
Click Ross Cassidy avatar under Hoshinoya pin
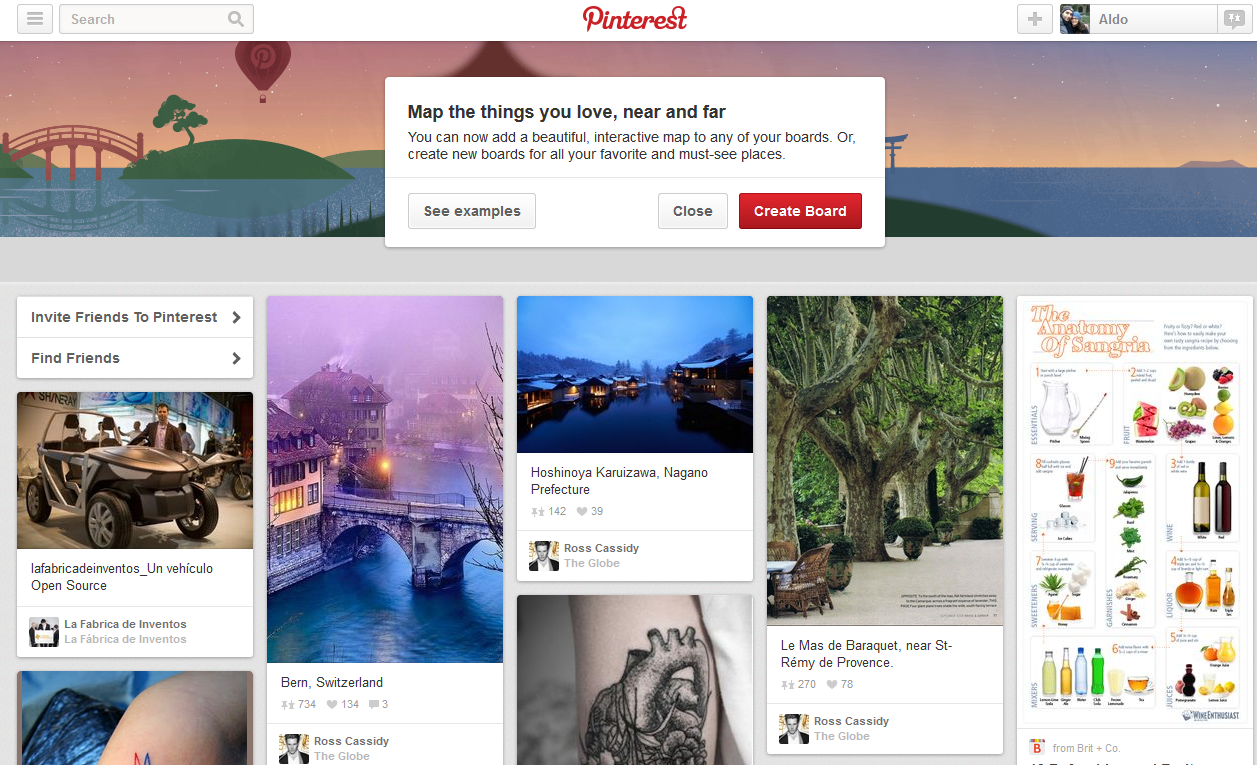(544, 556)
